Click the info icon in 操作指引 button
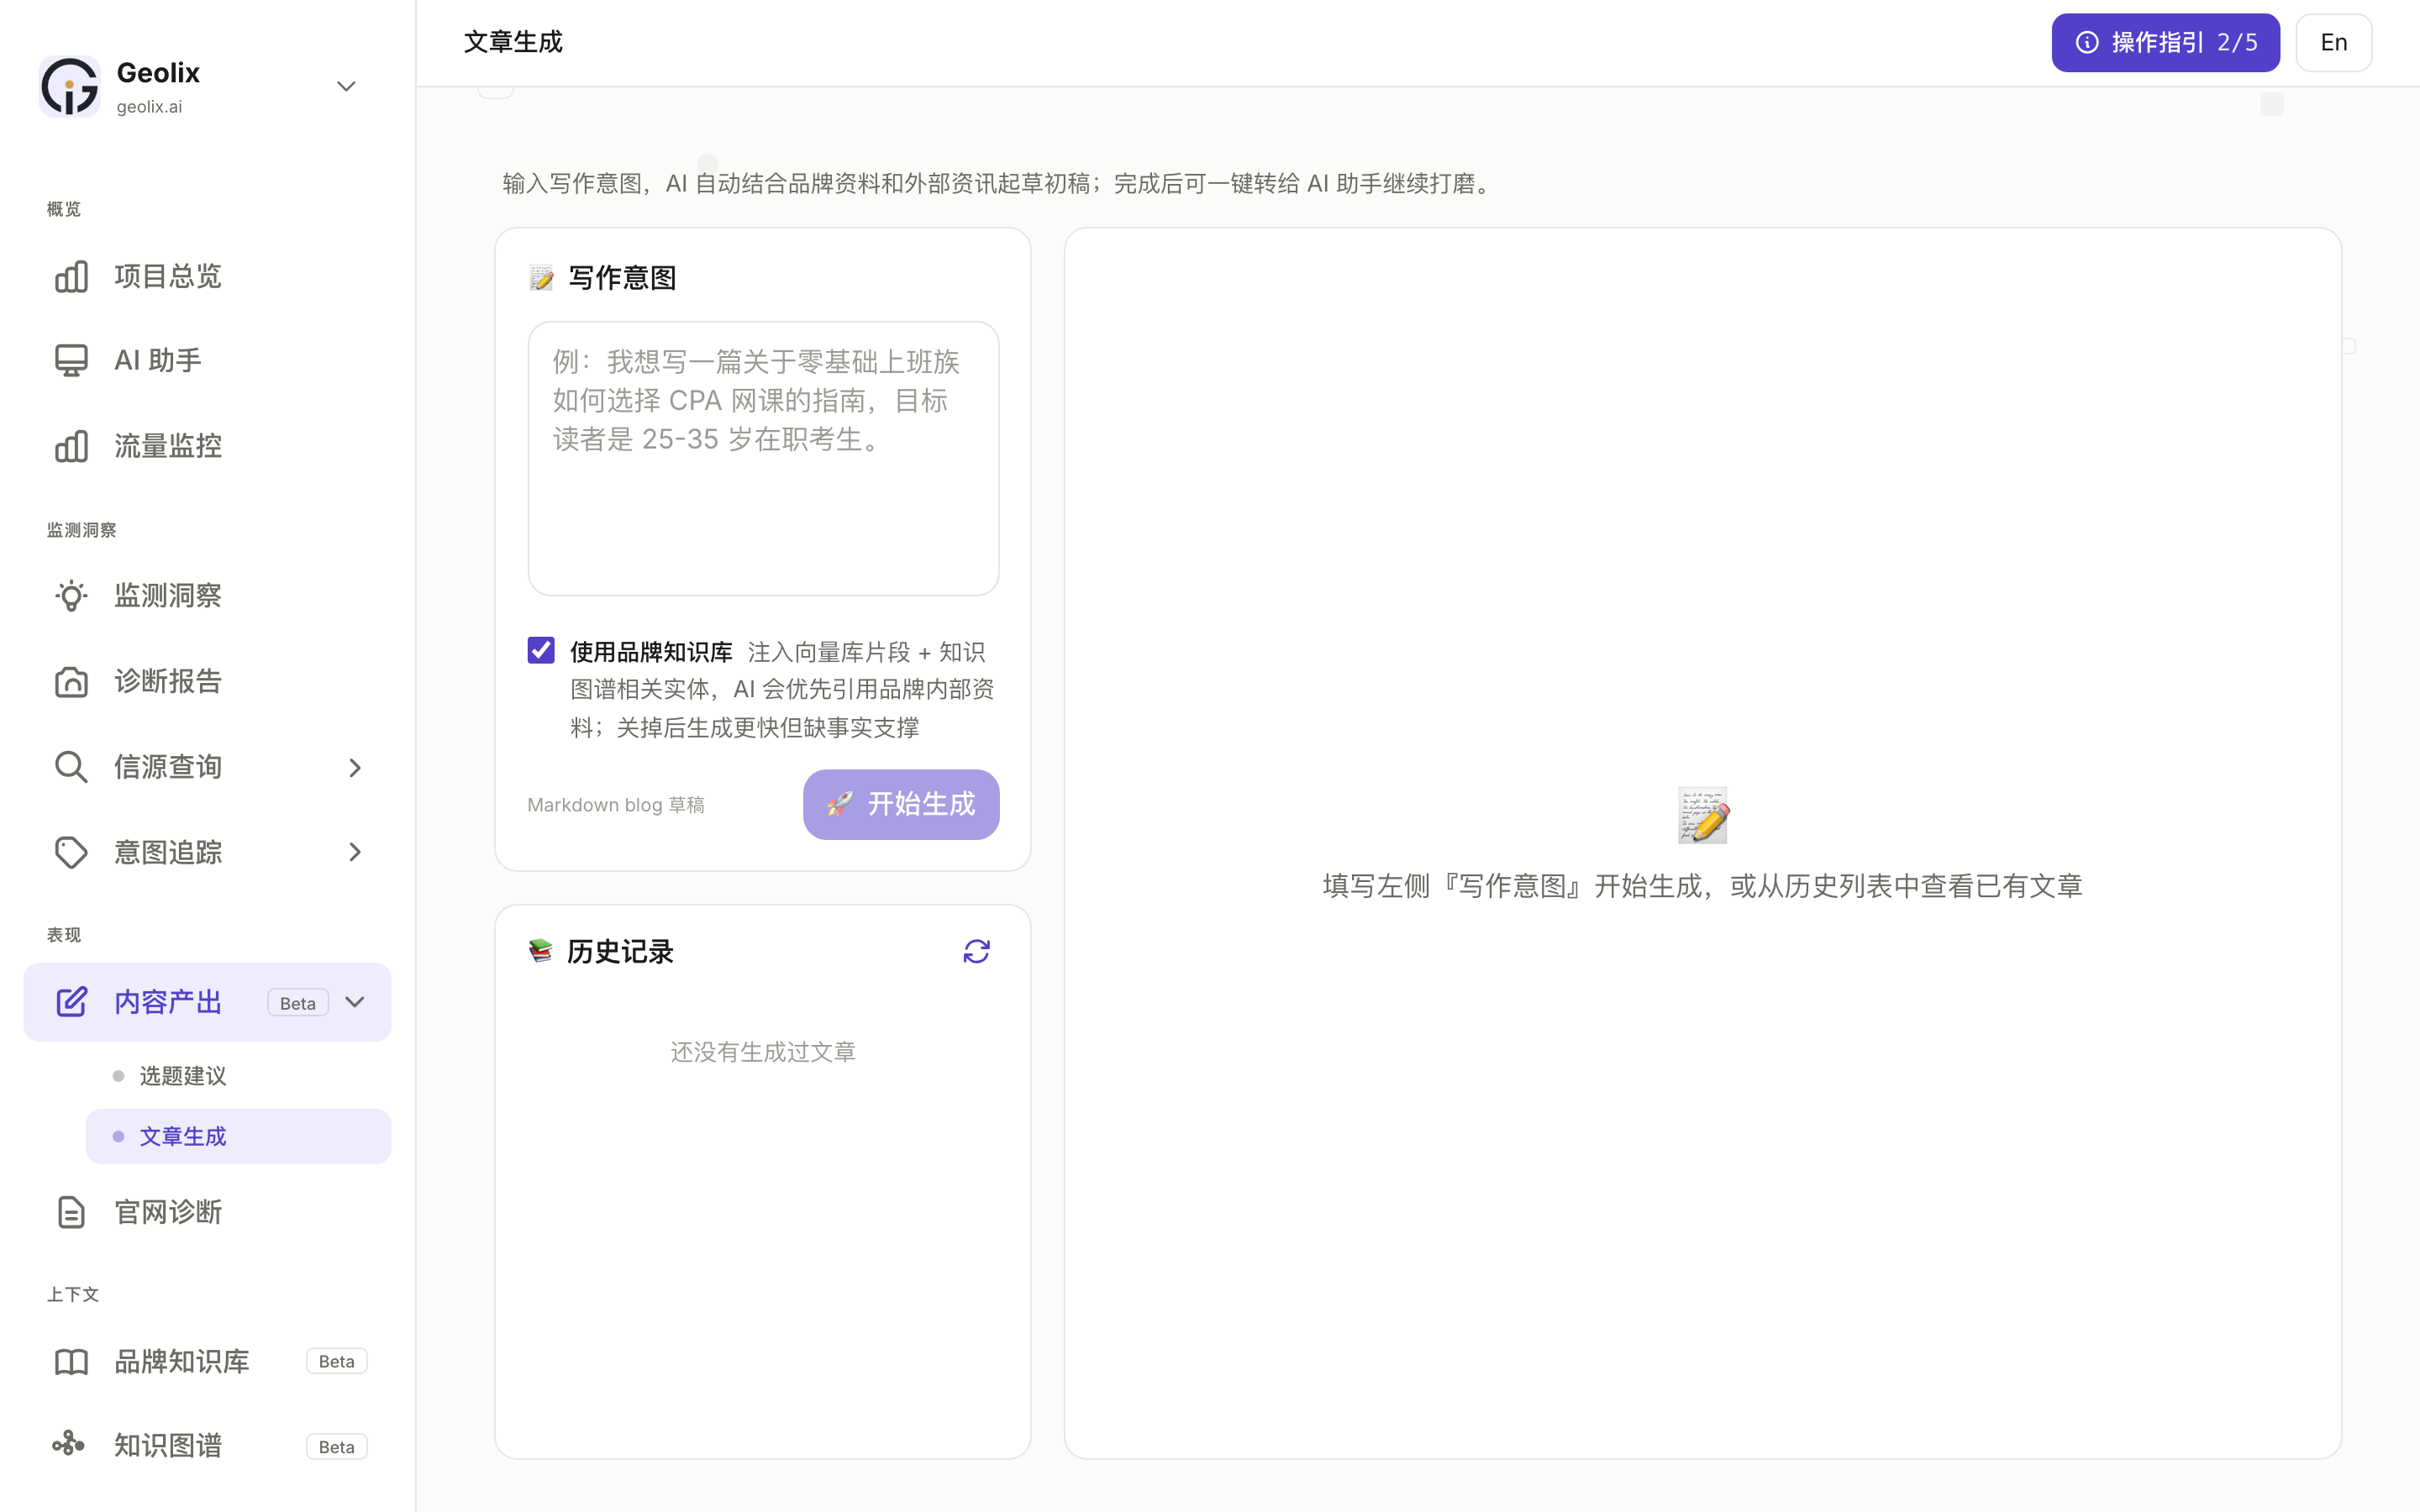This screenshot has width=2420, height=1512. click(x=2087, y=42)
